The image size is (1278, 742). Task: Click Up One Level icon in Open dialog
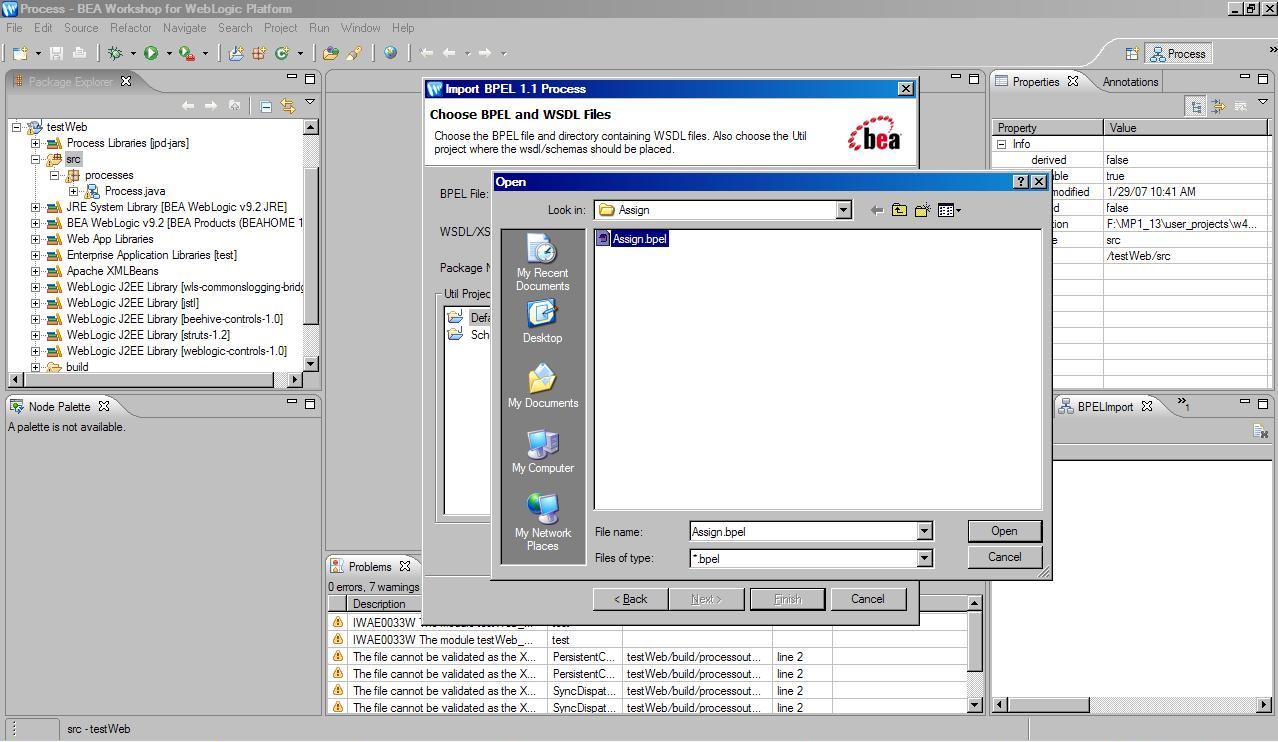[899, 210]
